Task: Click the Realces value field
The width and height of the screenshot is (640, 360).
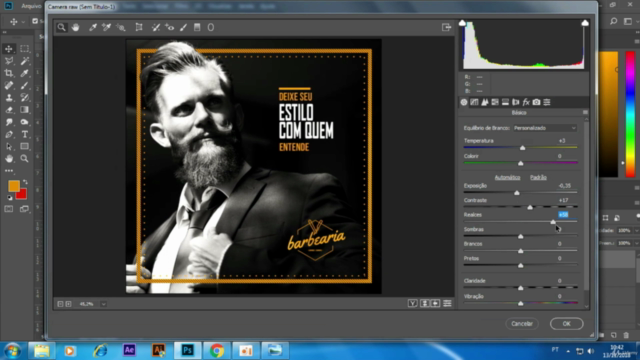Action: (563, 215)
